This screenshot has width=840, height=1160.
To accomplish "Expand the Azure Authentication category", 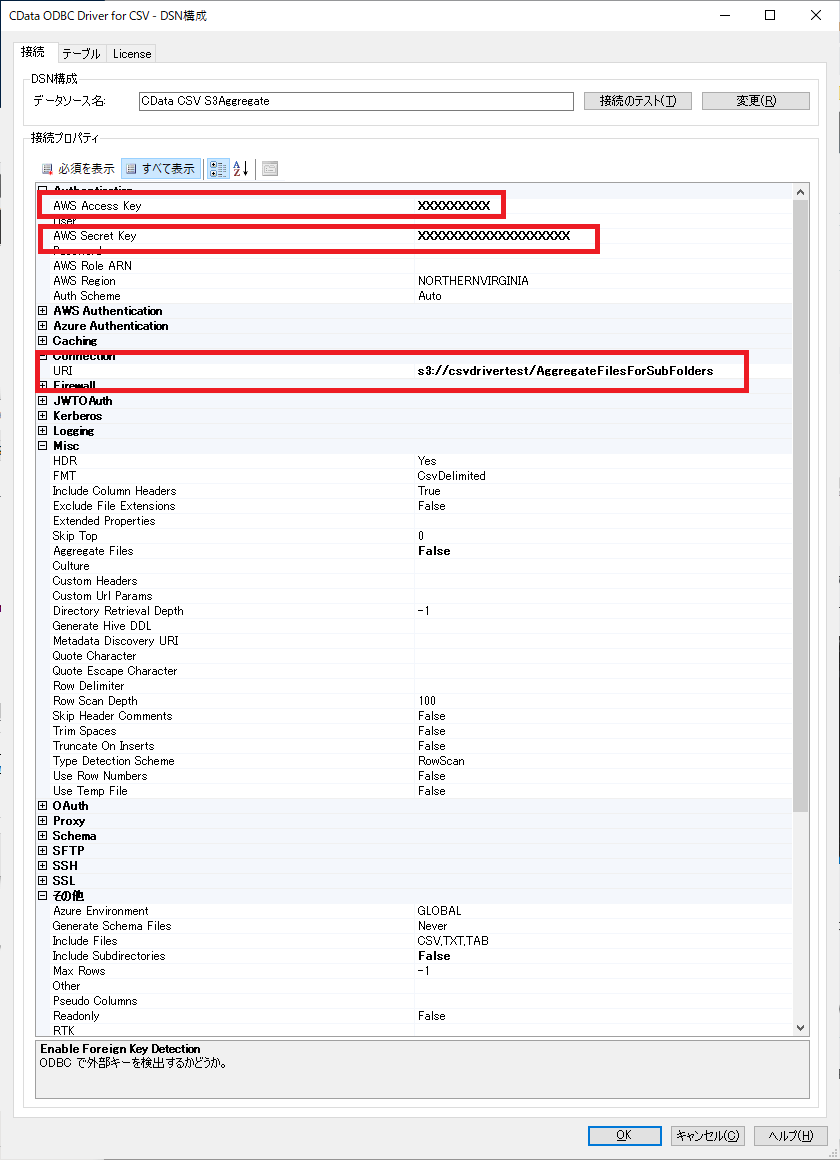I will click(x=43, y=326).
